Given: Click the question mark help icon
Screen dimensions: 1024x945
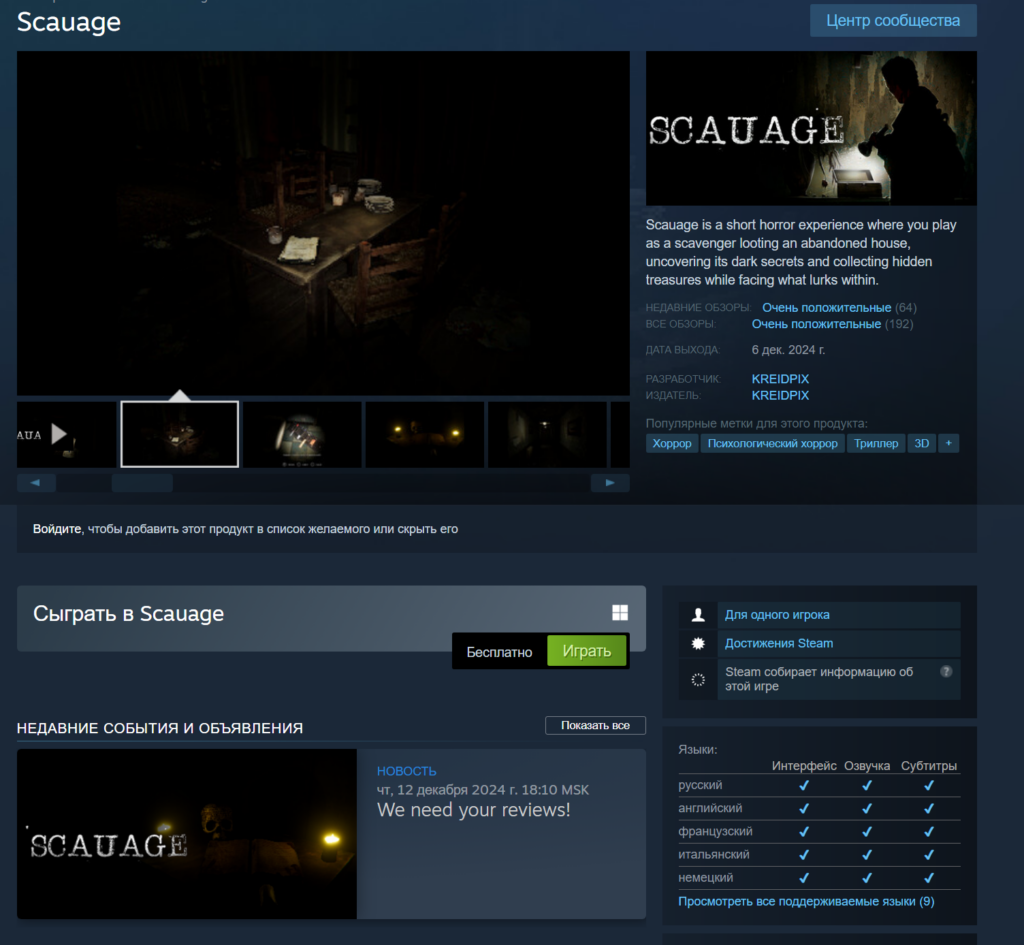Looking at the screenshot, I should (946, 671).
